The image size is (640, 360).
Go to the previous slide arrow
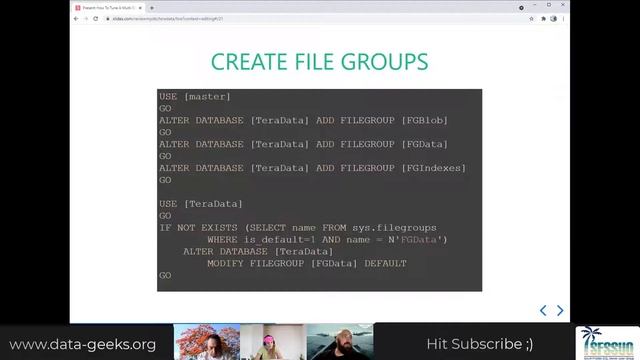point(543,311)
